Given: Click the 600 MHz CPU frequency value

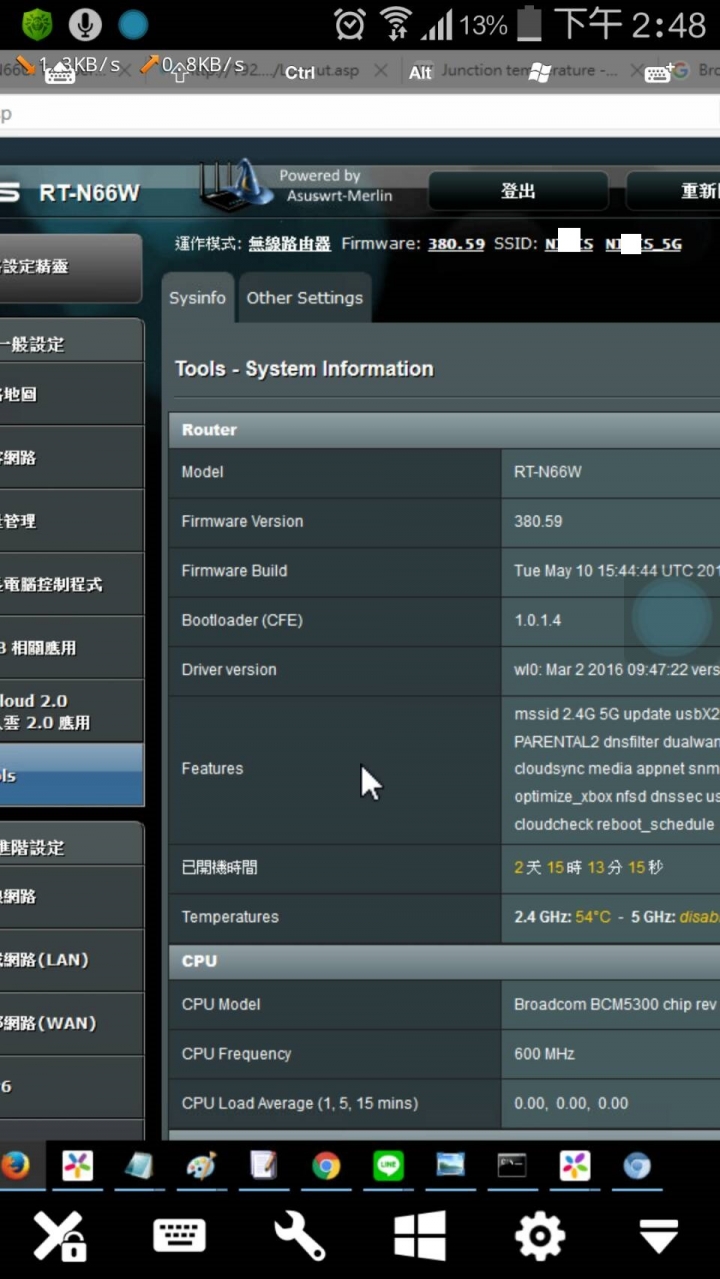Looking at the screenshot, I should click(544, 1054).
